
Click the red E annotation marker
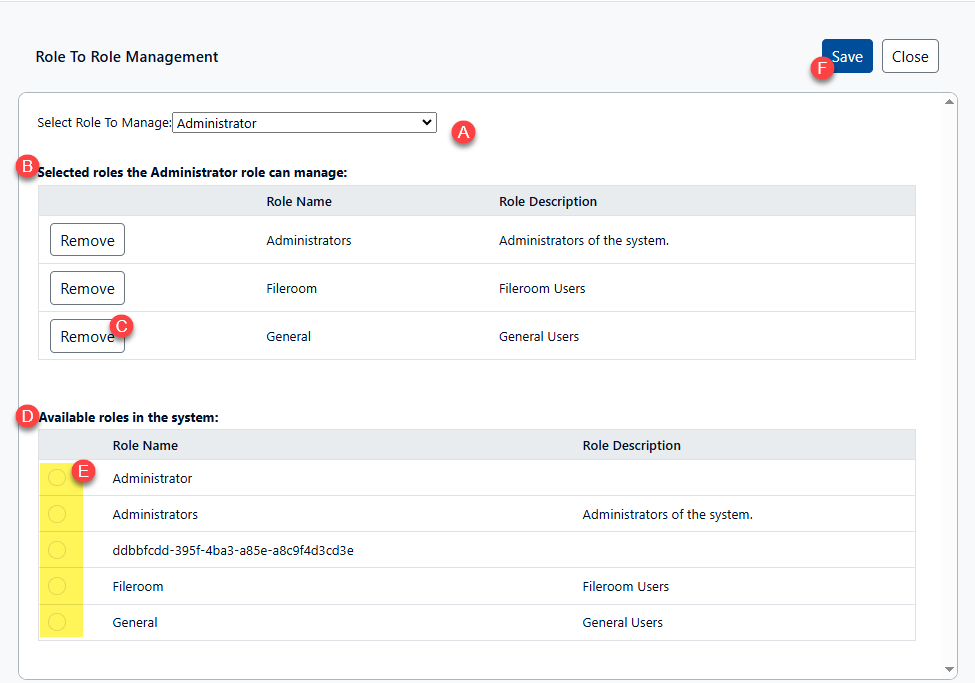(x=84, y=470)
